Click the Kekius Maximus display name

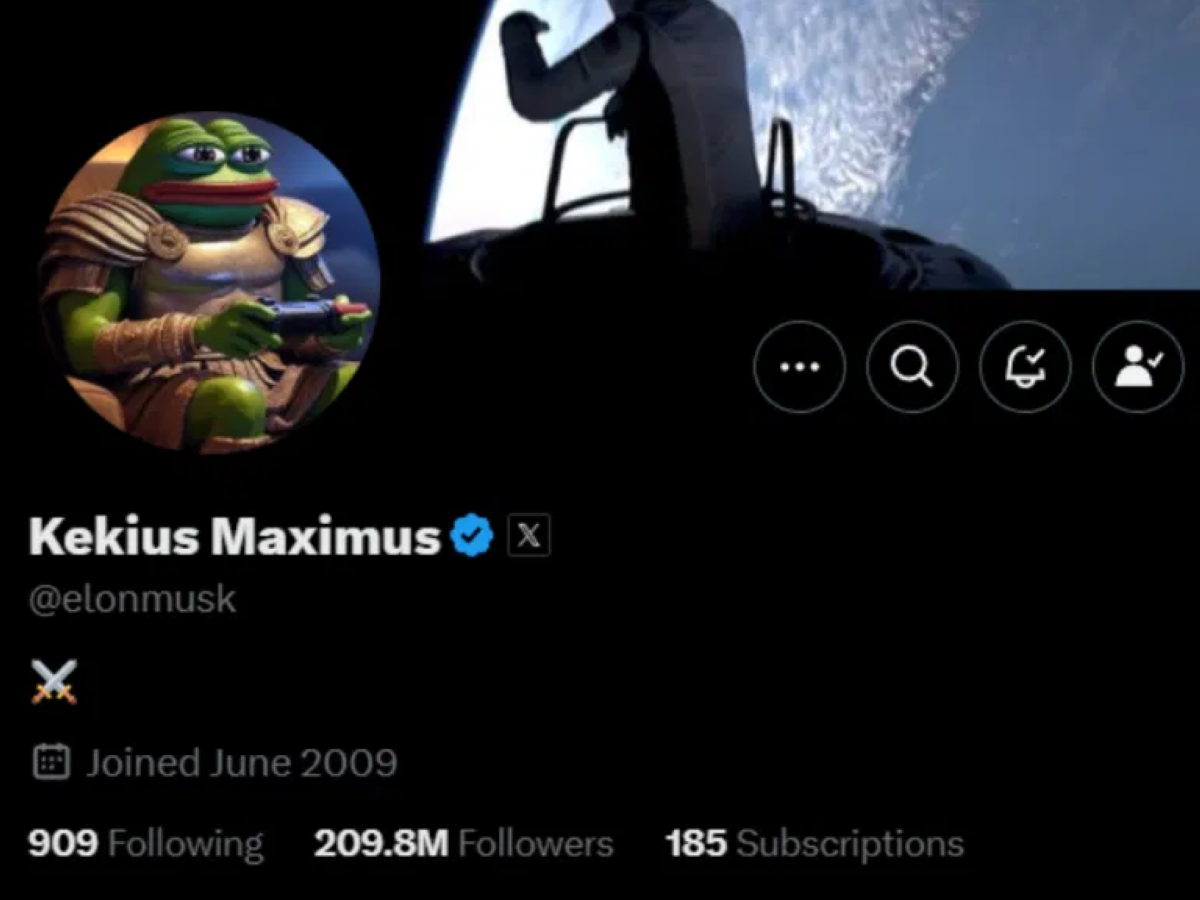[x=235, y=537]
